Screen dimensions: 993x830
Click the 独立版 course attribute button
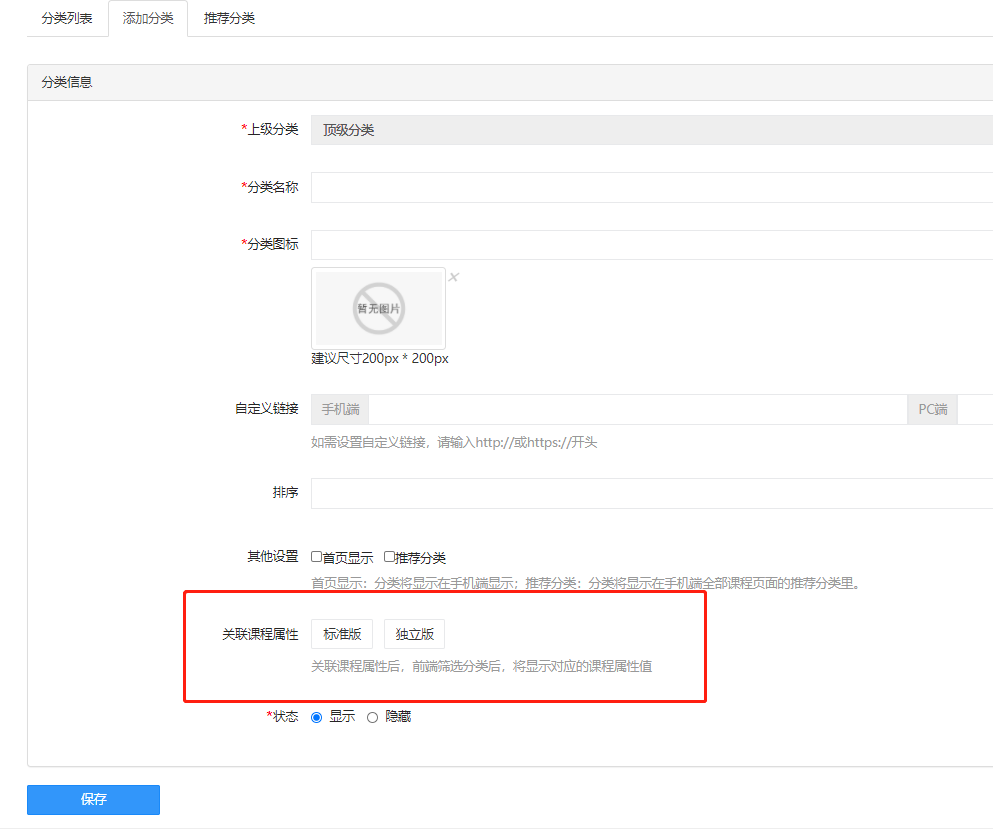click(x=415, y=634)
